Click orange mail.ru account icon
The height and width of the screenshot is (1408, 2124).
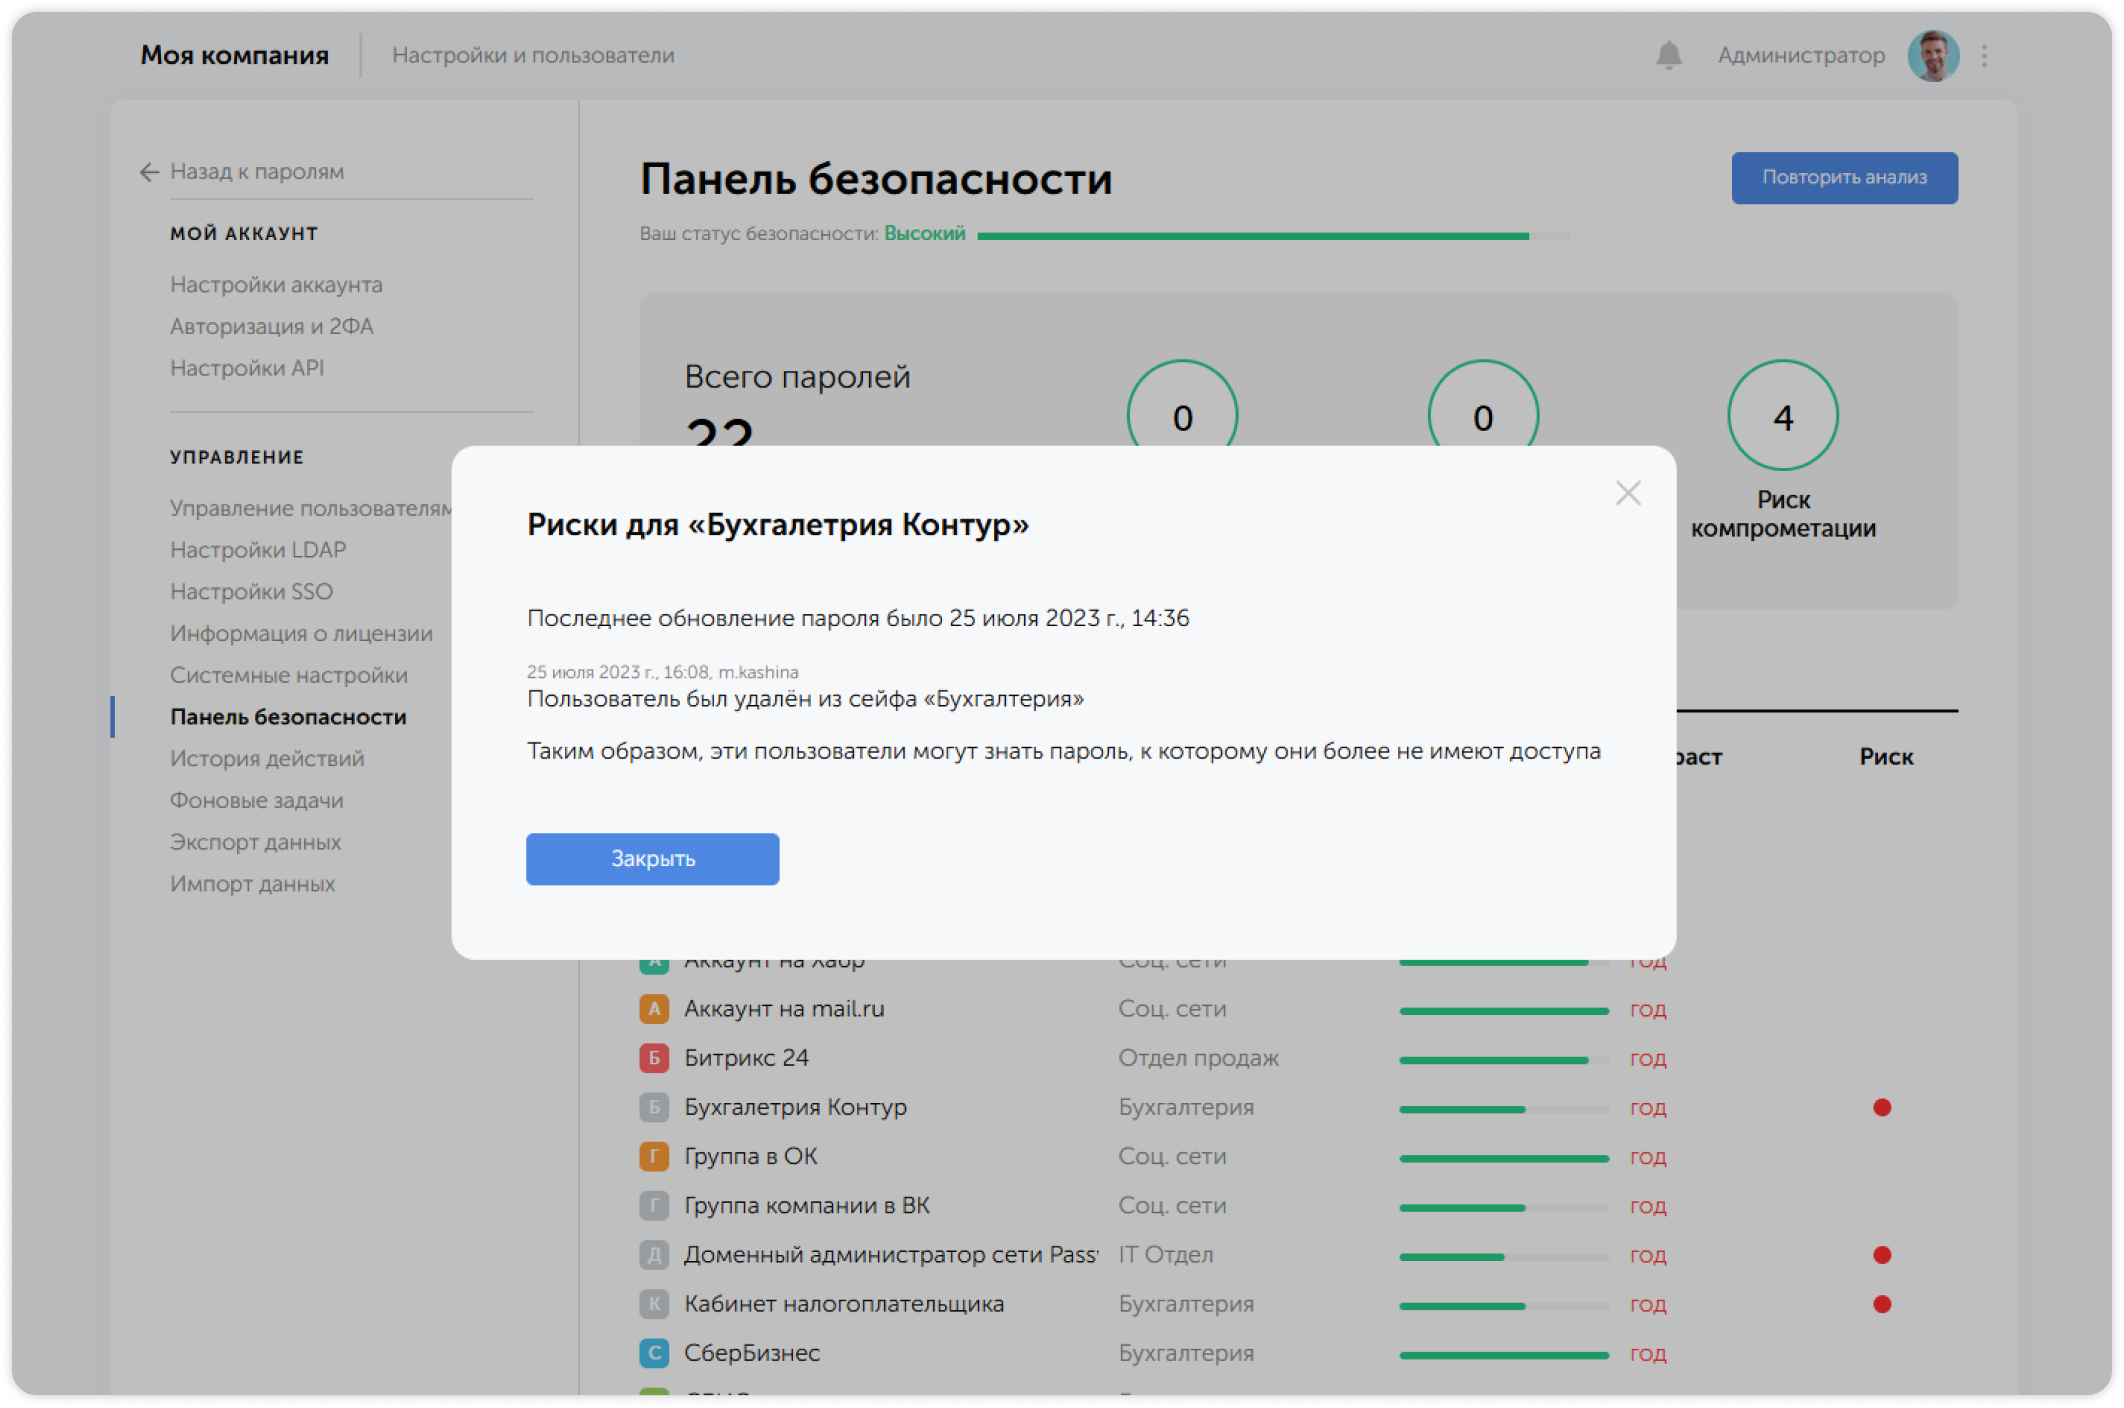(x=654, y=1009)
